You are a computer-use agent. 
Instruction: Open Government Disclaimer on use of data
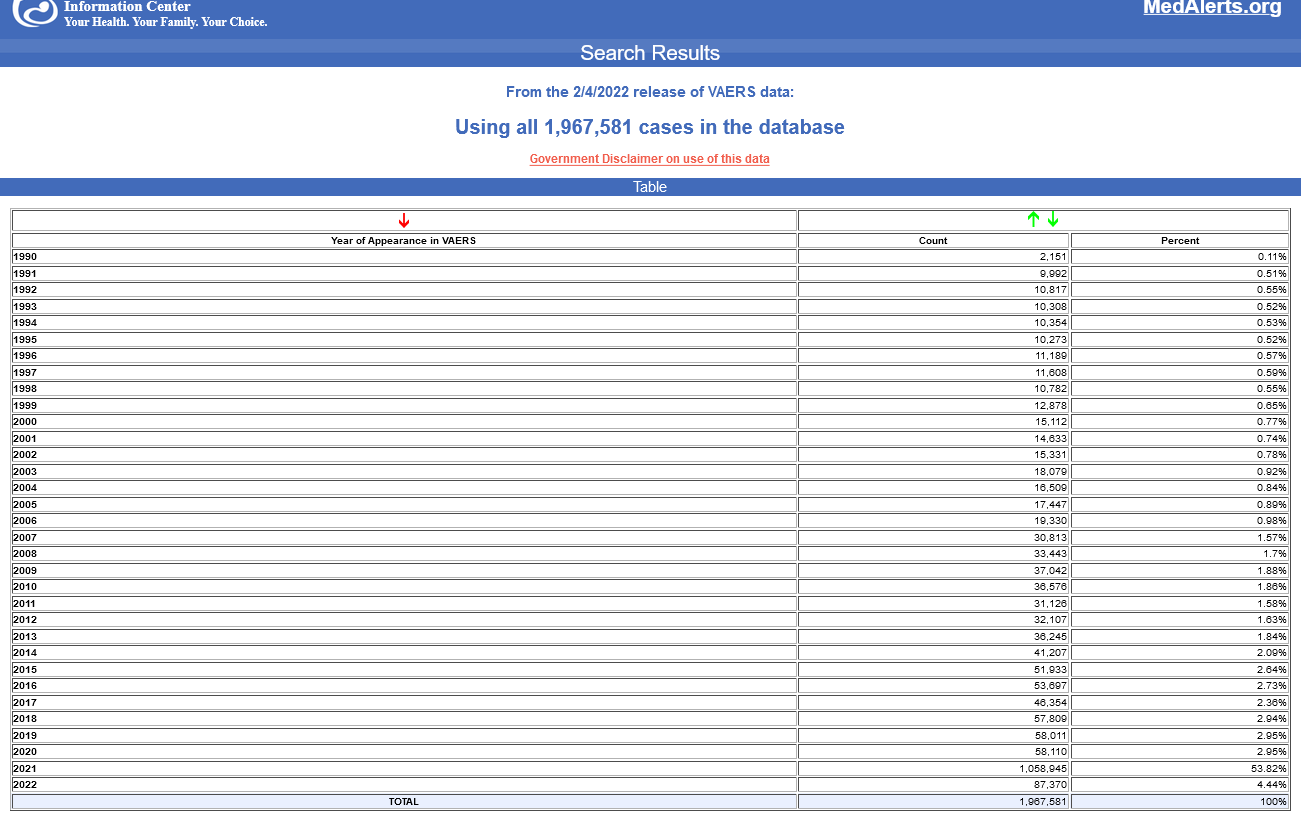coord(650,159)
